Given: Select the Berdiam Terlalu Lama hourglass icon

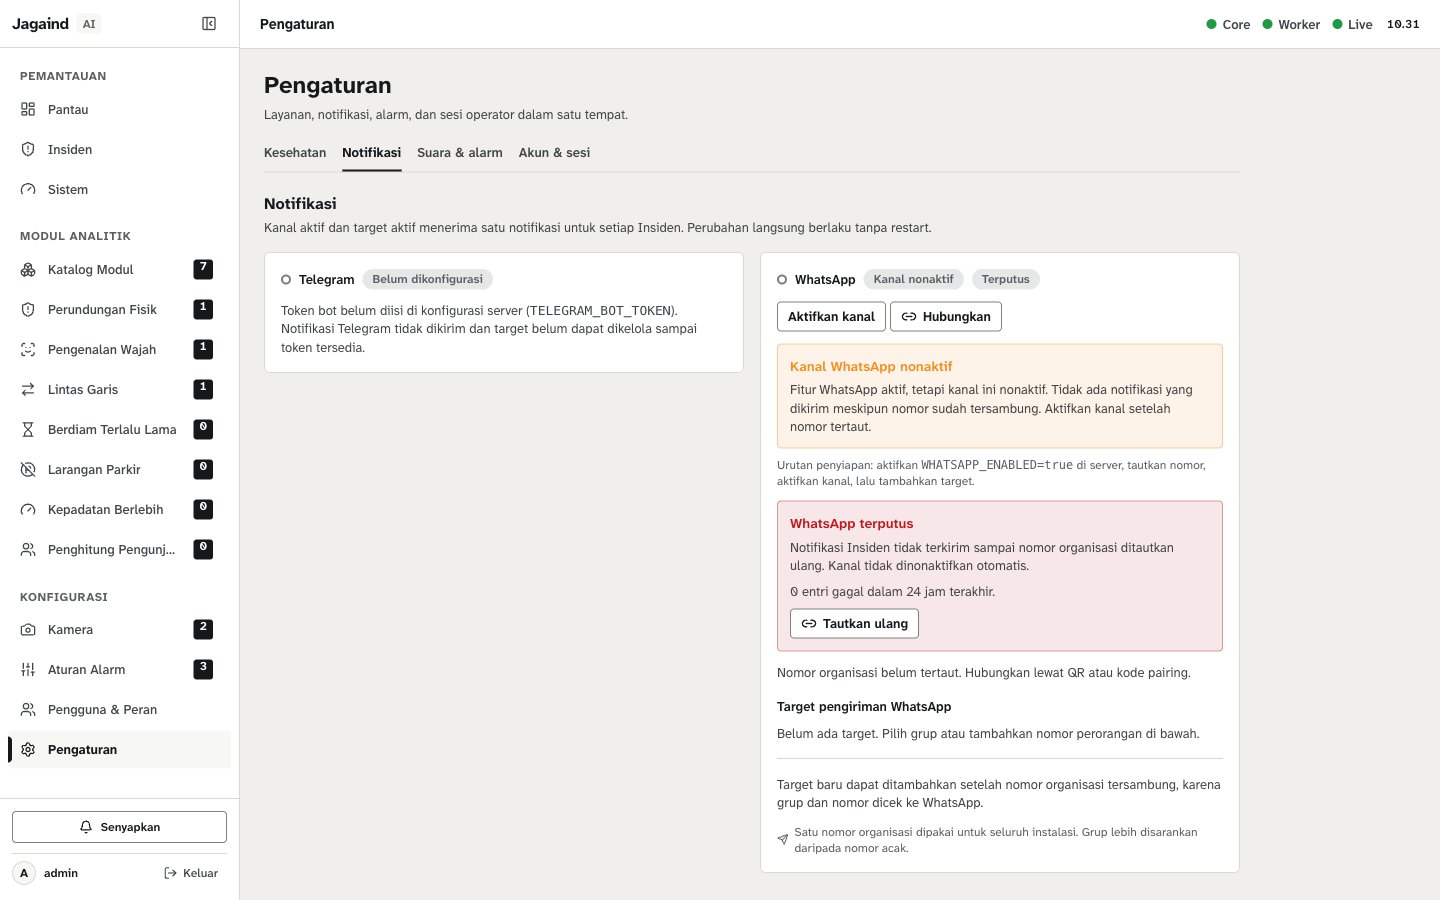Looking at the screenshot, I should [x=28, y=429].
